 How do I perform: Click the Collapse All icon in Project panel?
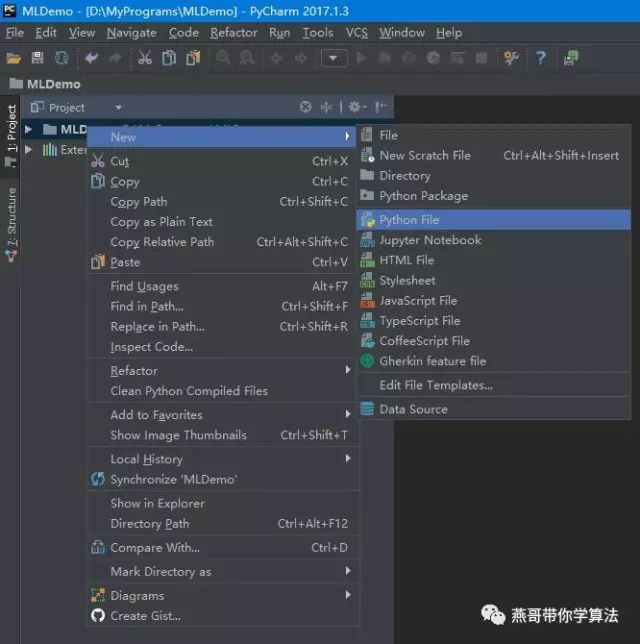pyautogui.click(x=326, y=107)
